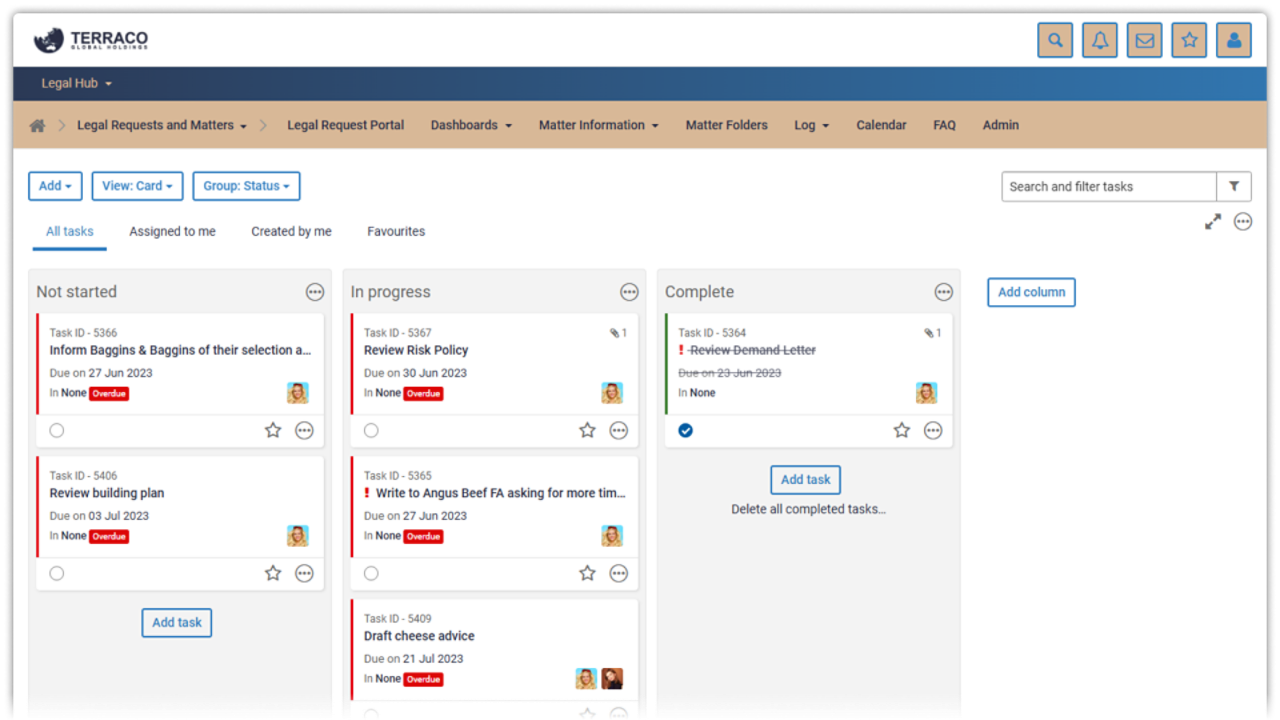Expand board to fullscreen with arrows icon
Viewport: 1280px width, 720px height.
[1213, 222]
